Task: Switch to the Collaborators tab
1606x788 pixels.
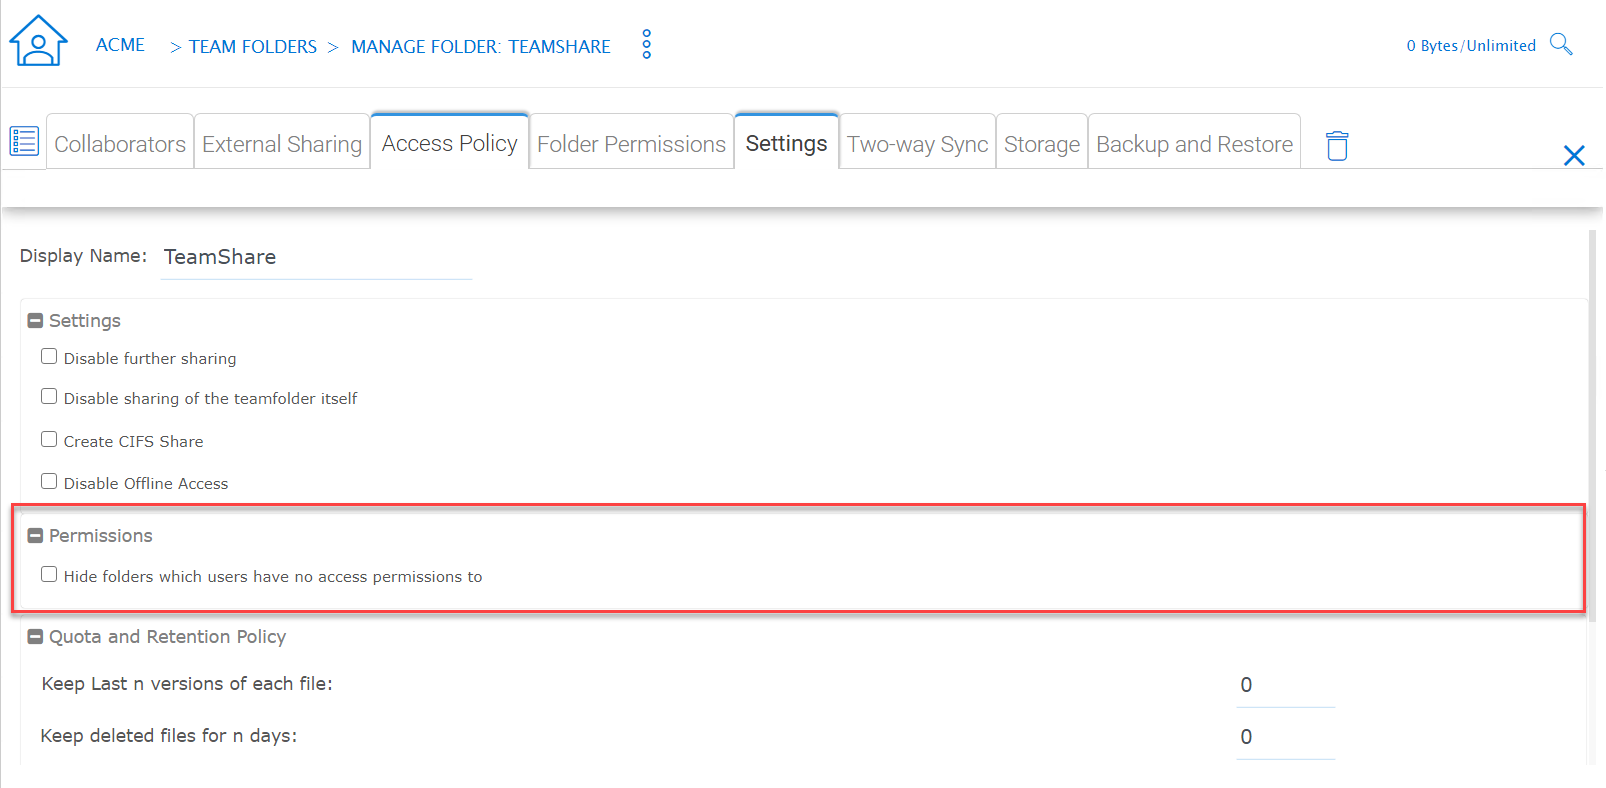Action: 120,143
